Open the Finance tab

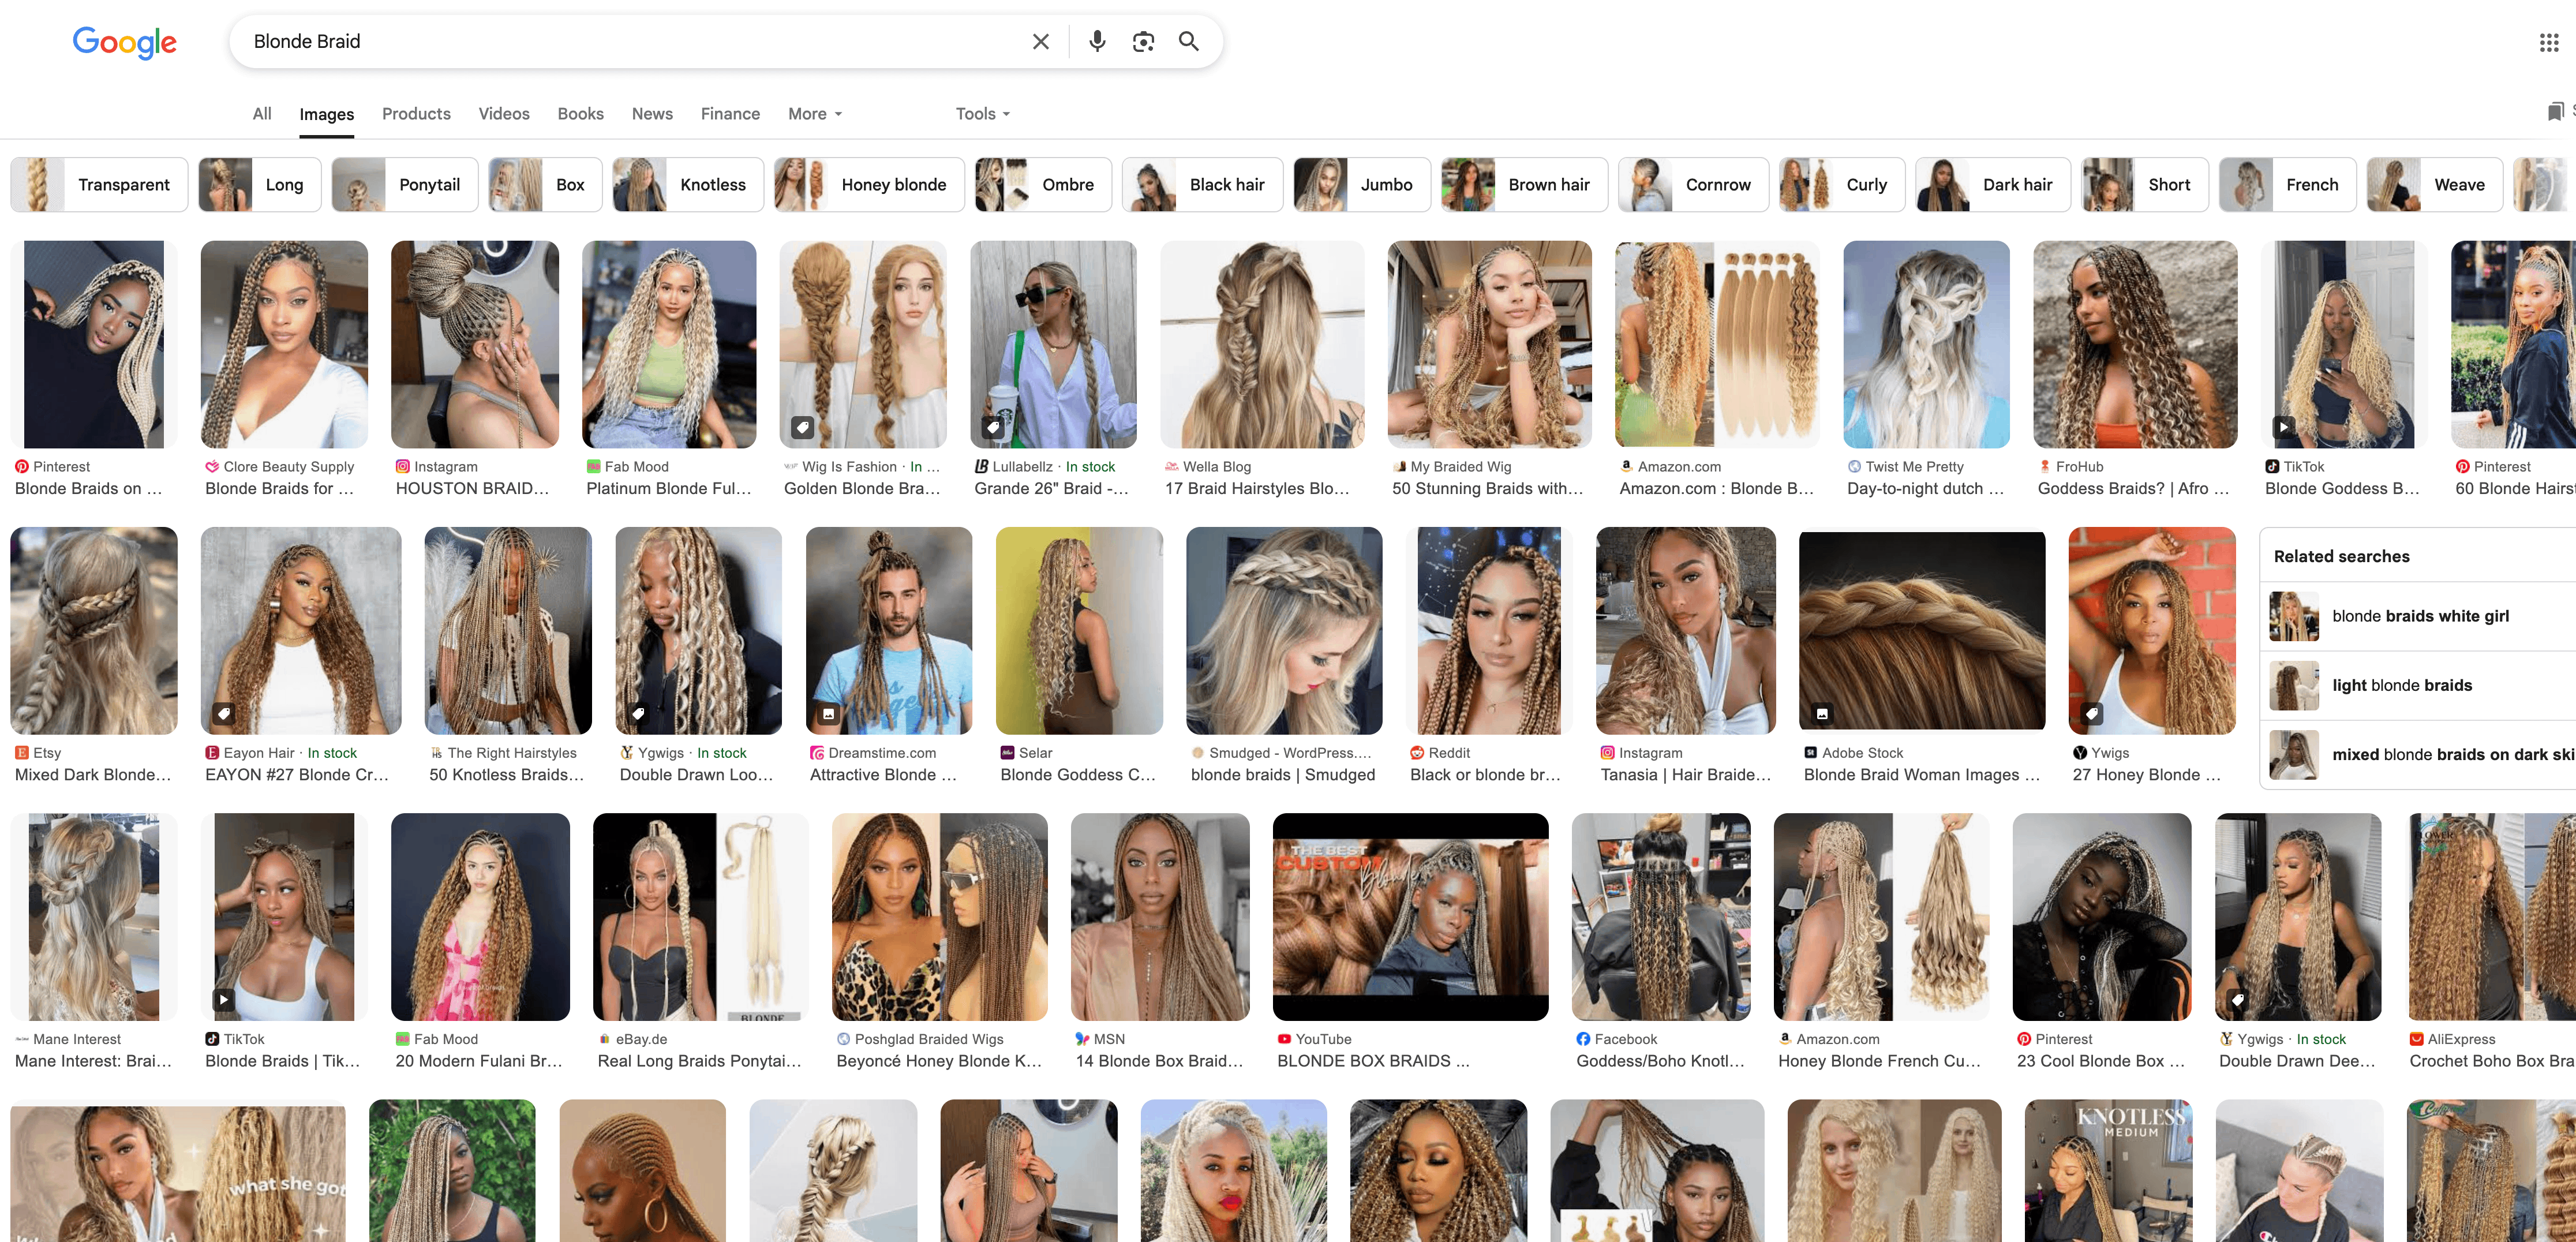pyautogui.click(x=730, y=114)
